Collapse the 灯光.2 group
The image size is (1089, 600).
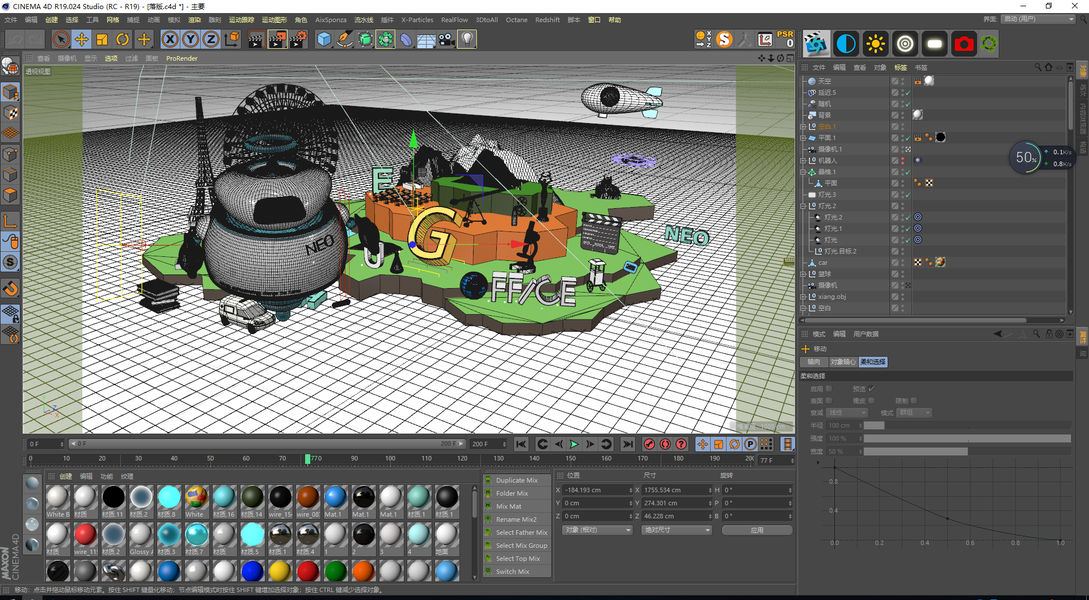tap(803, 206)
